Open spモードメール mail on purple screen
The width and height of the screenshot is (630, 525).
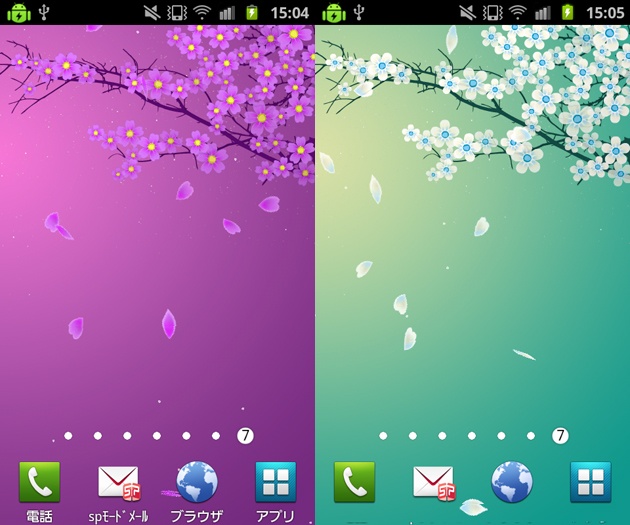click(118, 482)
